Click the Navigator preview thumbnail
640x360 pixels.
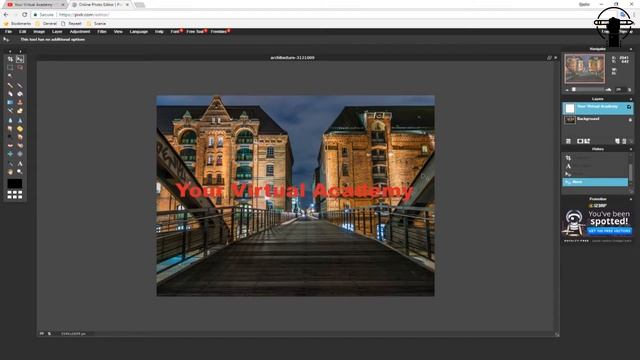tap(584, 69)
